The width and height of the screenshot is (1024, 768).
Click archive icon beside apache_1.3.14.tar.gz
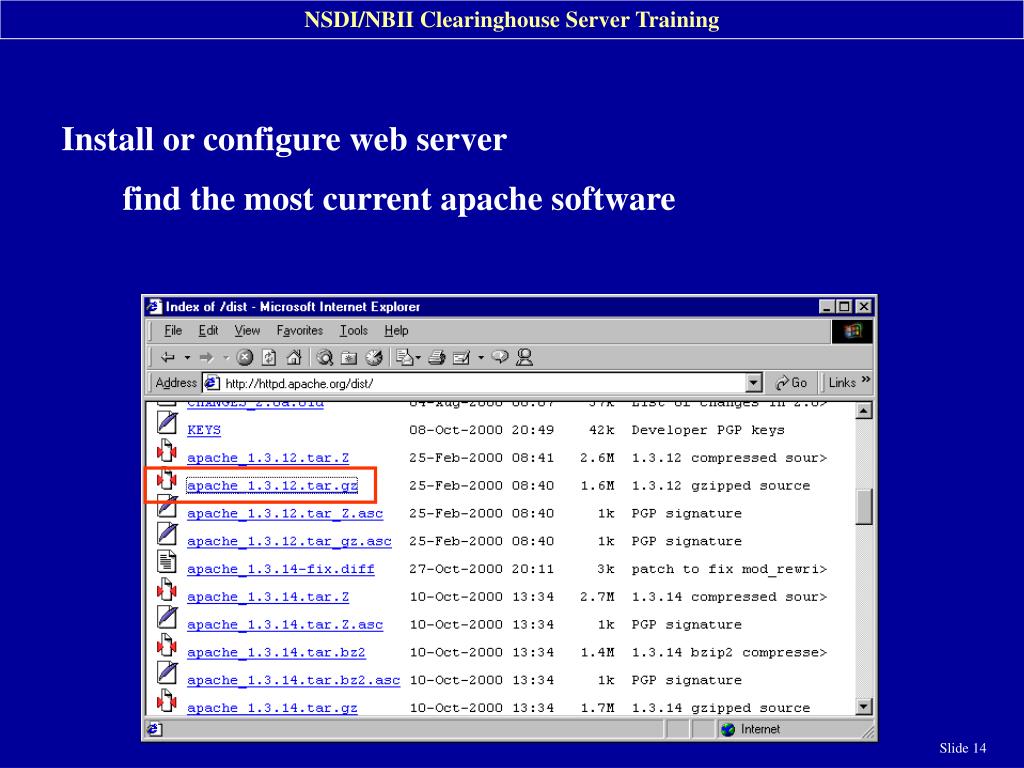(x=167, y=700)
